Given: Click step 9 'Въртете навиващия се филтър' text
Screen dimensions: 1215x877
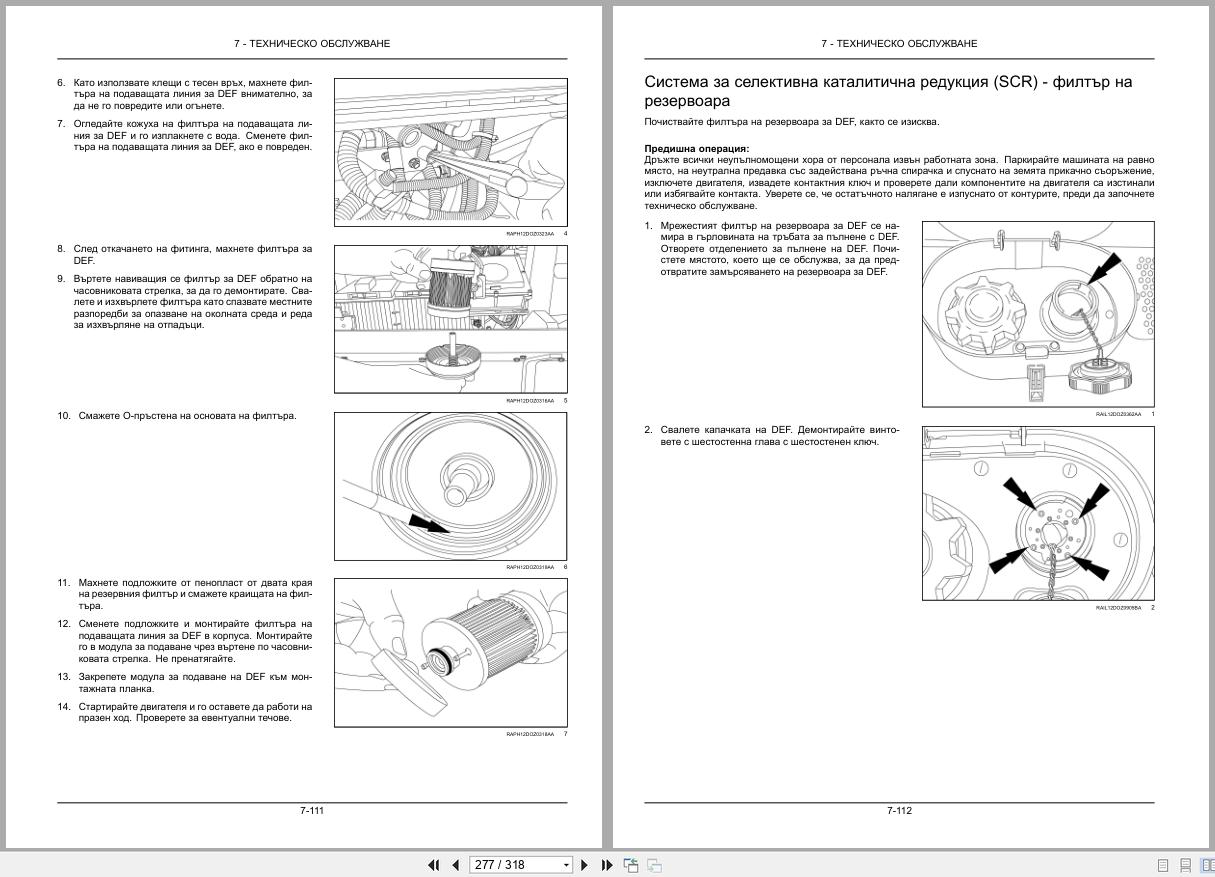Looking at the screenshot, I should pos(192,301).
